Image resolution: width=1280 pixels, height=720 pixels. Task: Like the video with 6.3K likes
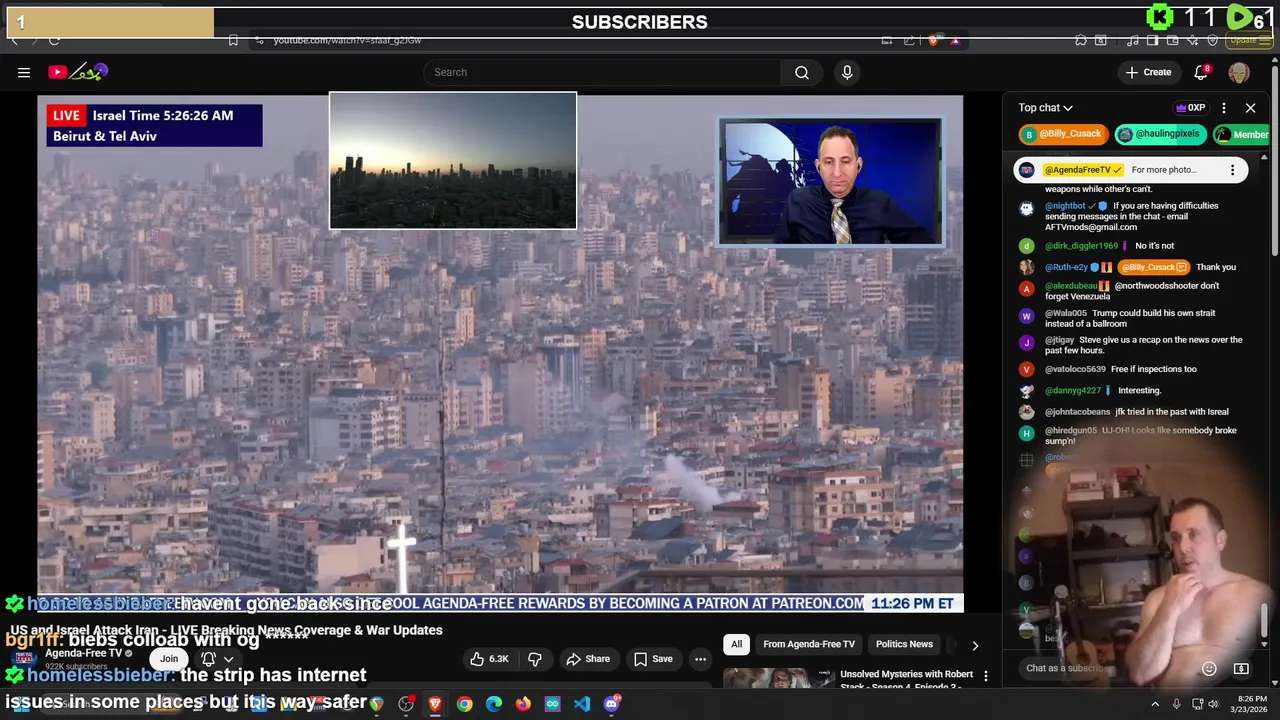click(490, 659)
